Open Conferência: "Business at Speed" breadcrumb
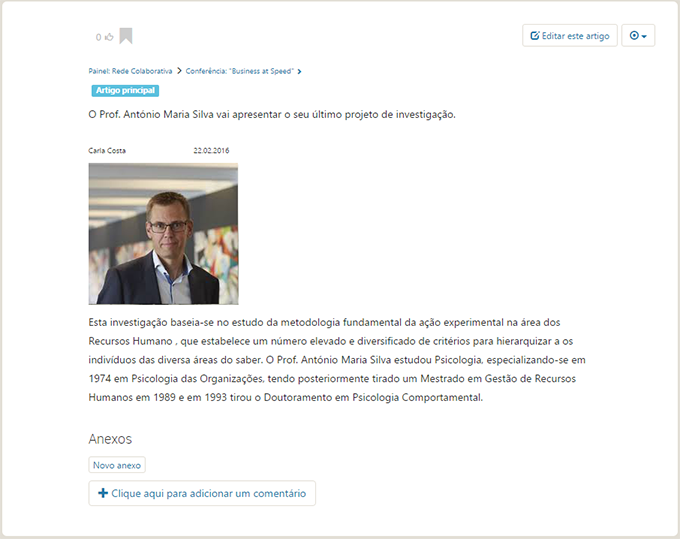680x539 pixels. click(x=240, y=71)
